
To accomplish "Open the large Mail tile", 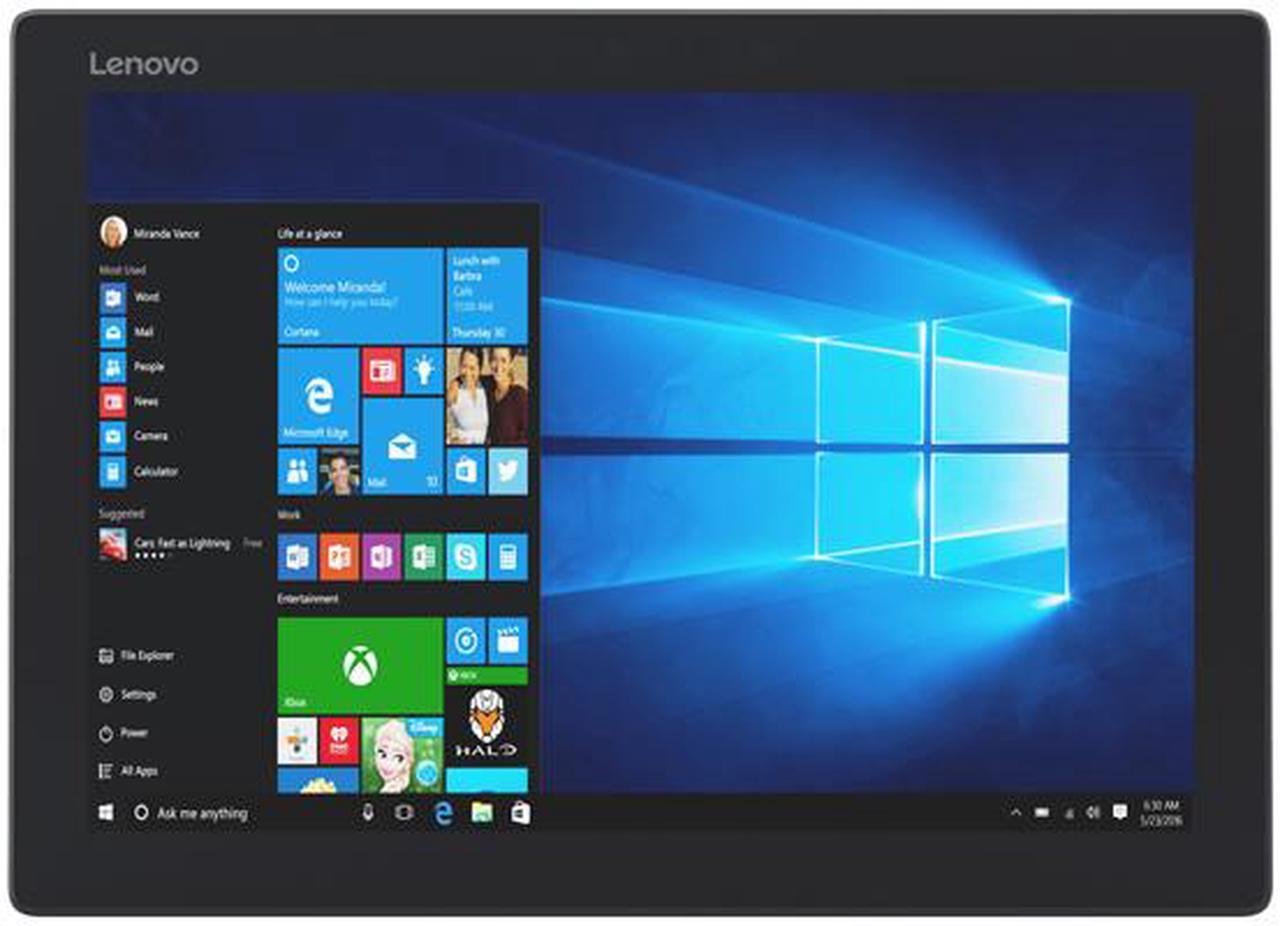I will coord(403,446).
